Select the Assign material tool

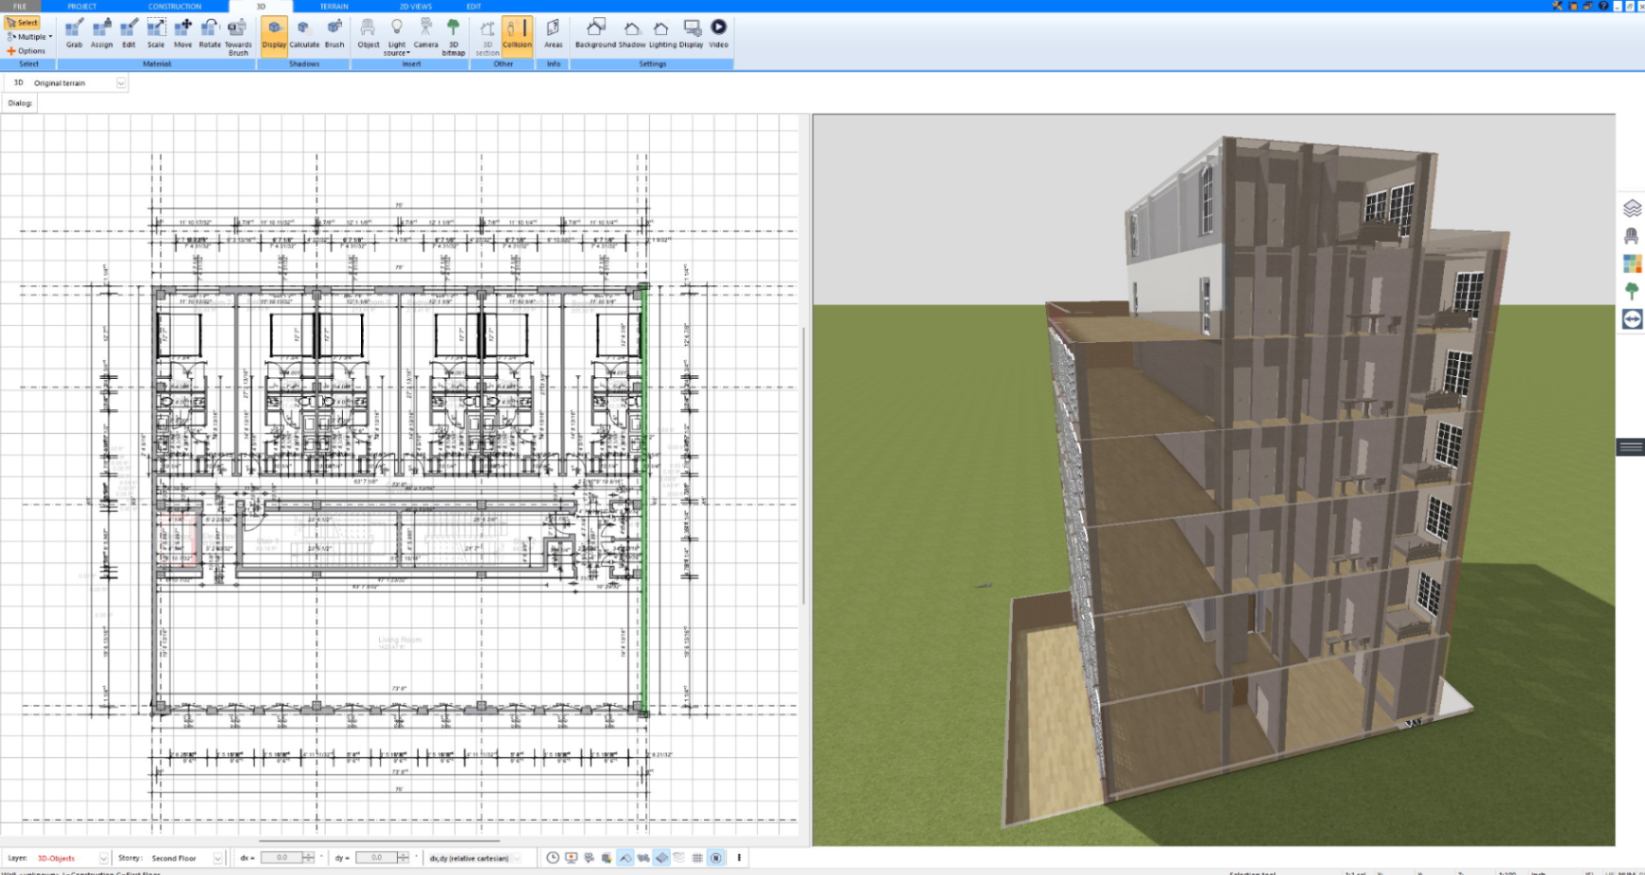click(101, 33)
